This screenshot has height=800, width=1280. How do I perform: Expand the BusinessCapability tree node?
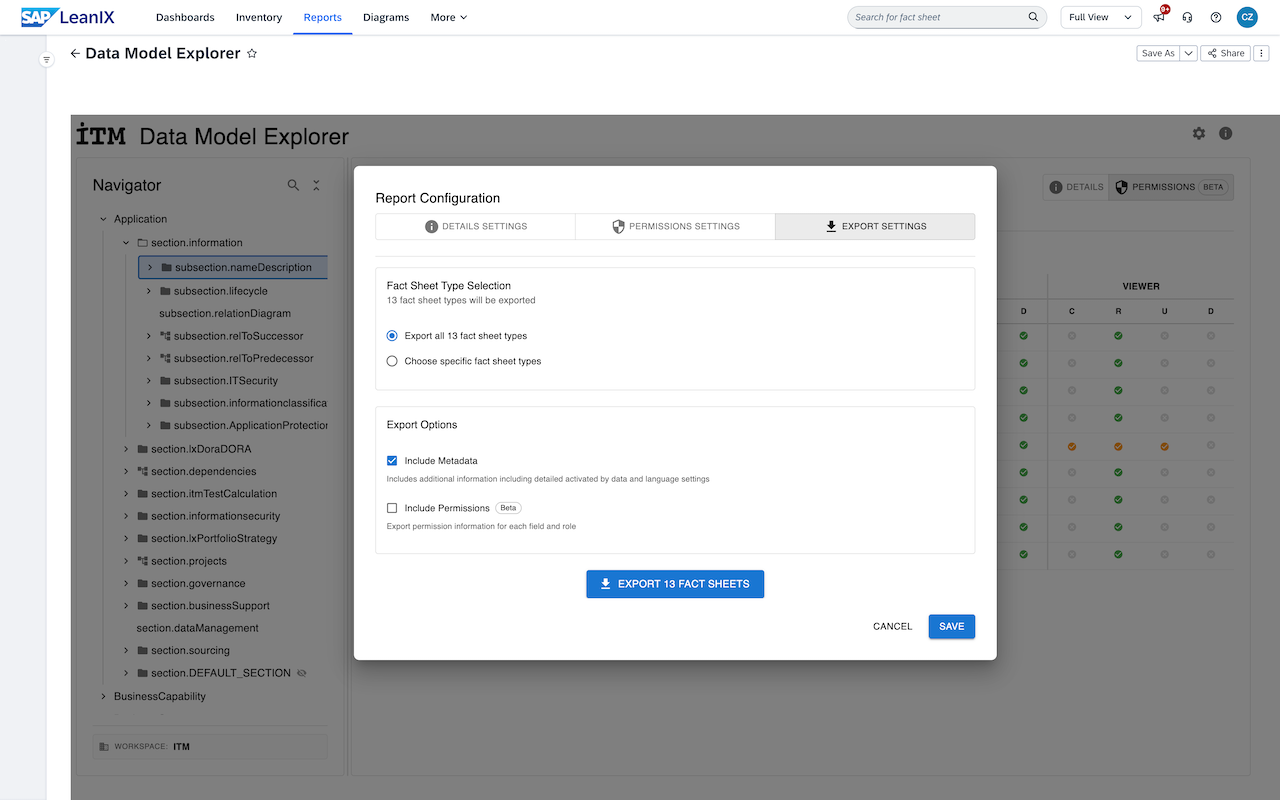[x=103, y=696]
